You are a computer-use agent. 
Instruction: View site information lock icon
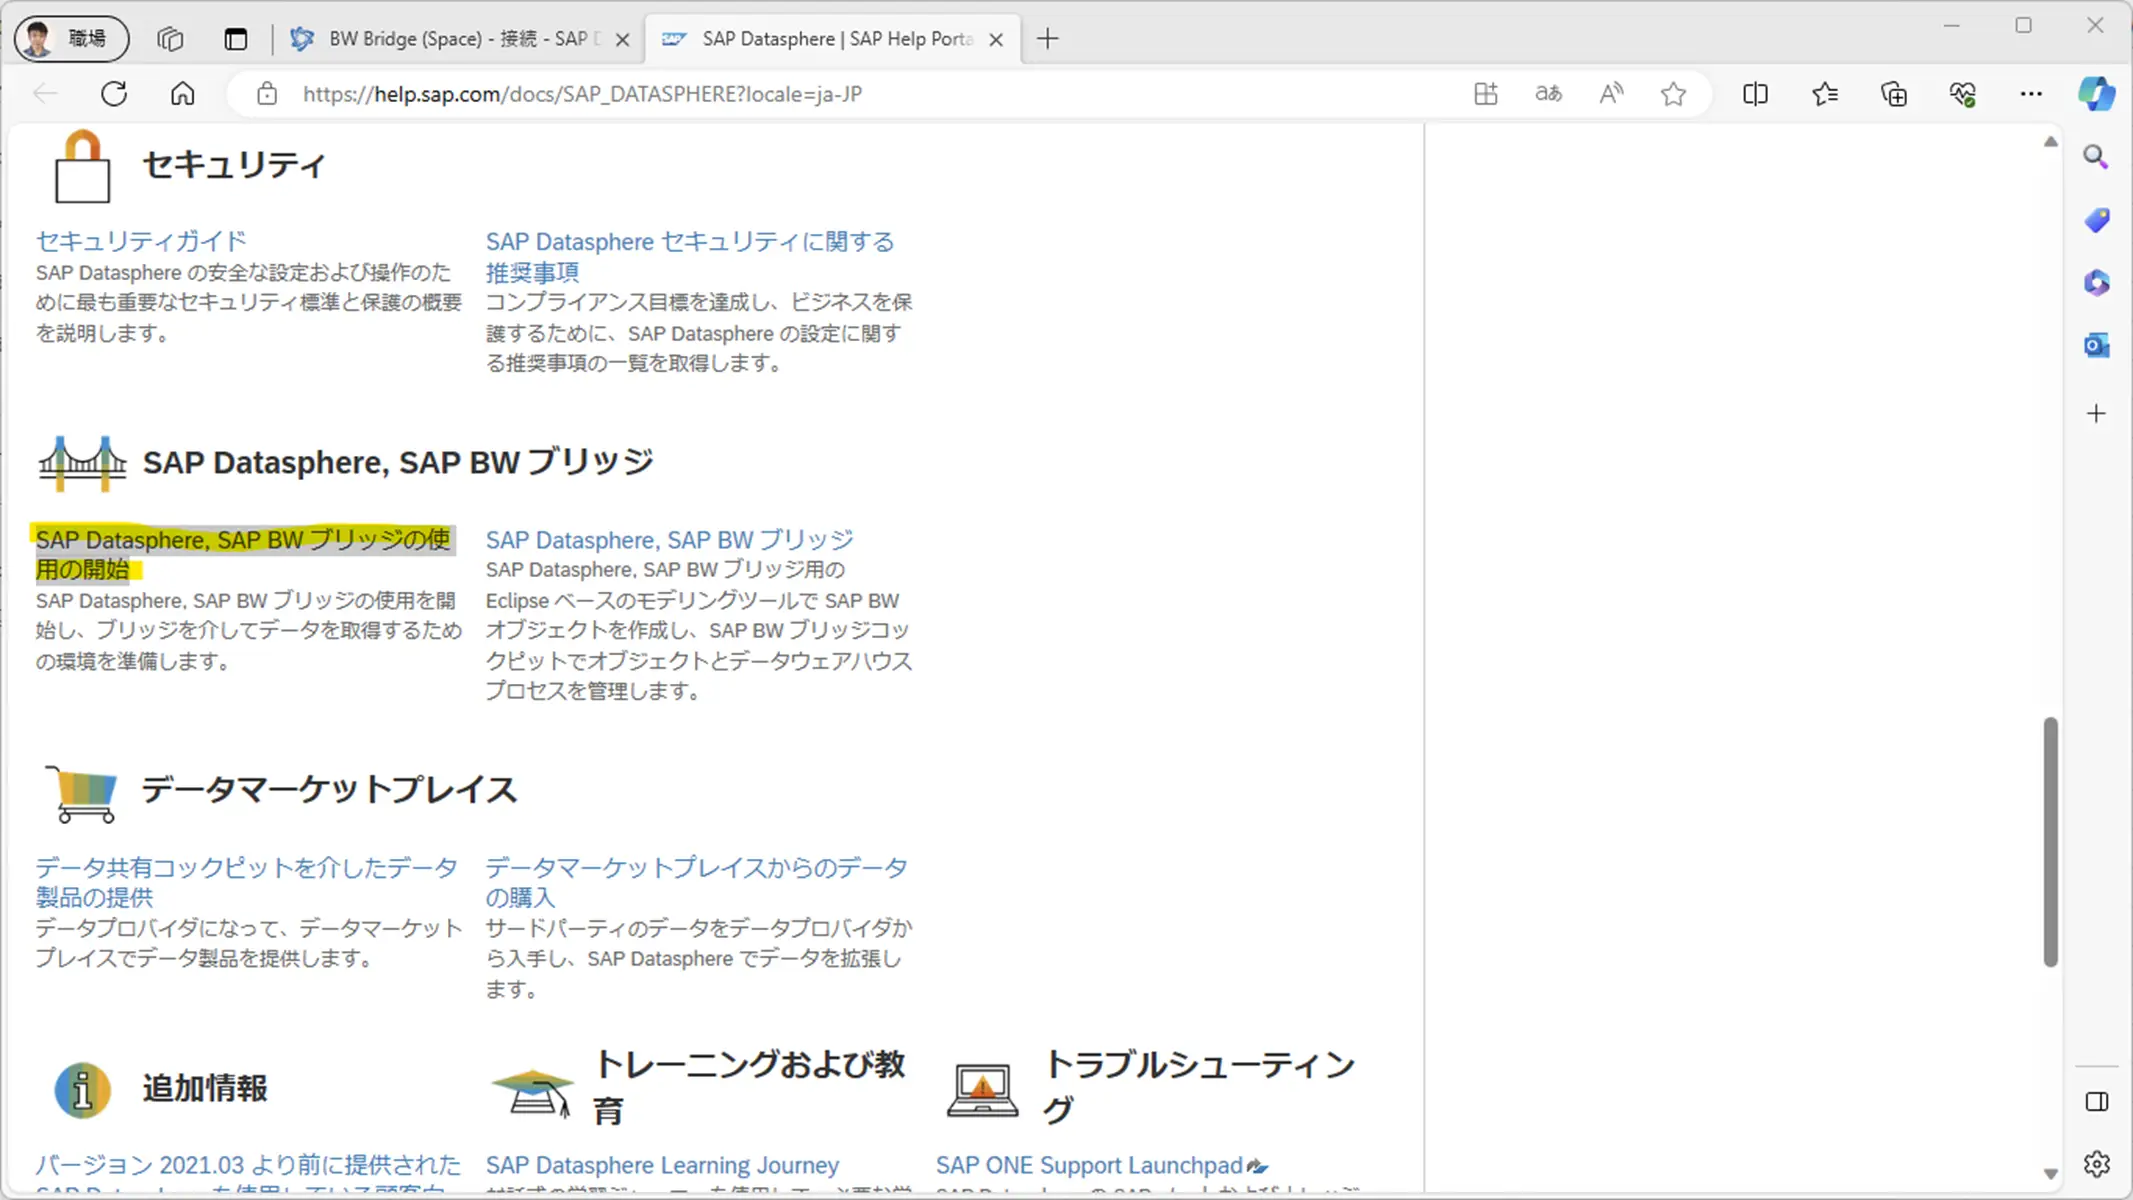(x=266, y=94)
